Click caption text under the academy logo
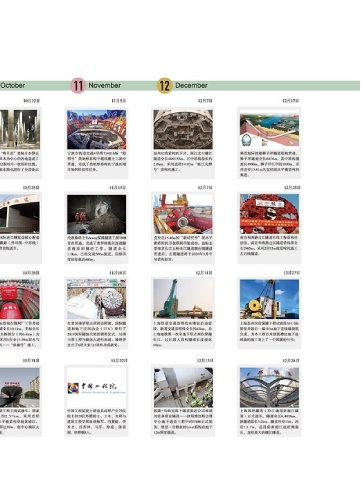This screenshot has width=361, height=480. [96, 421]
